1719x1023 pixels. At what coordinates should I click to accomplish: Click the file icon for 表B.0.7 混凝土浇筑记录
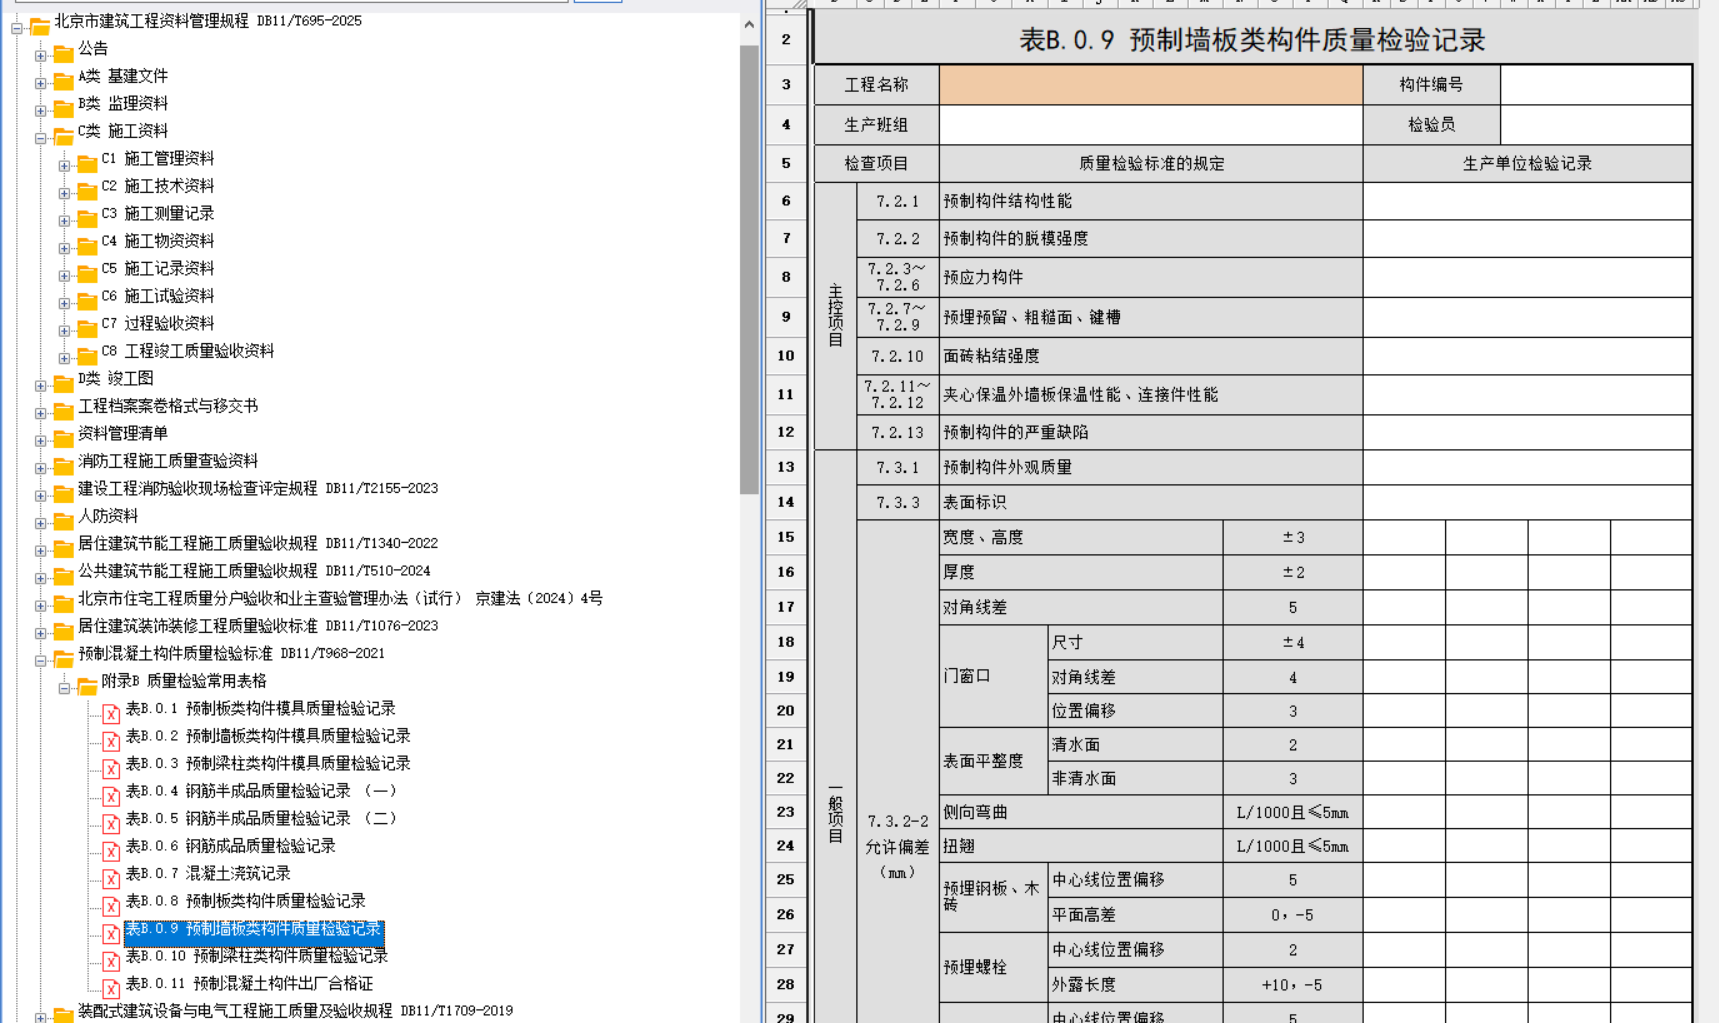coord(111,875)
